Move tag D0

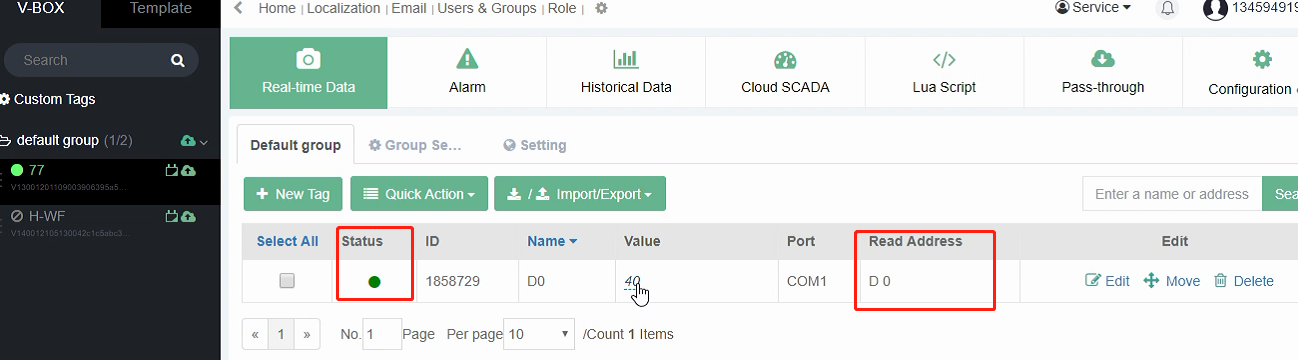pos(1171,281)
